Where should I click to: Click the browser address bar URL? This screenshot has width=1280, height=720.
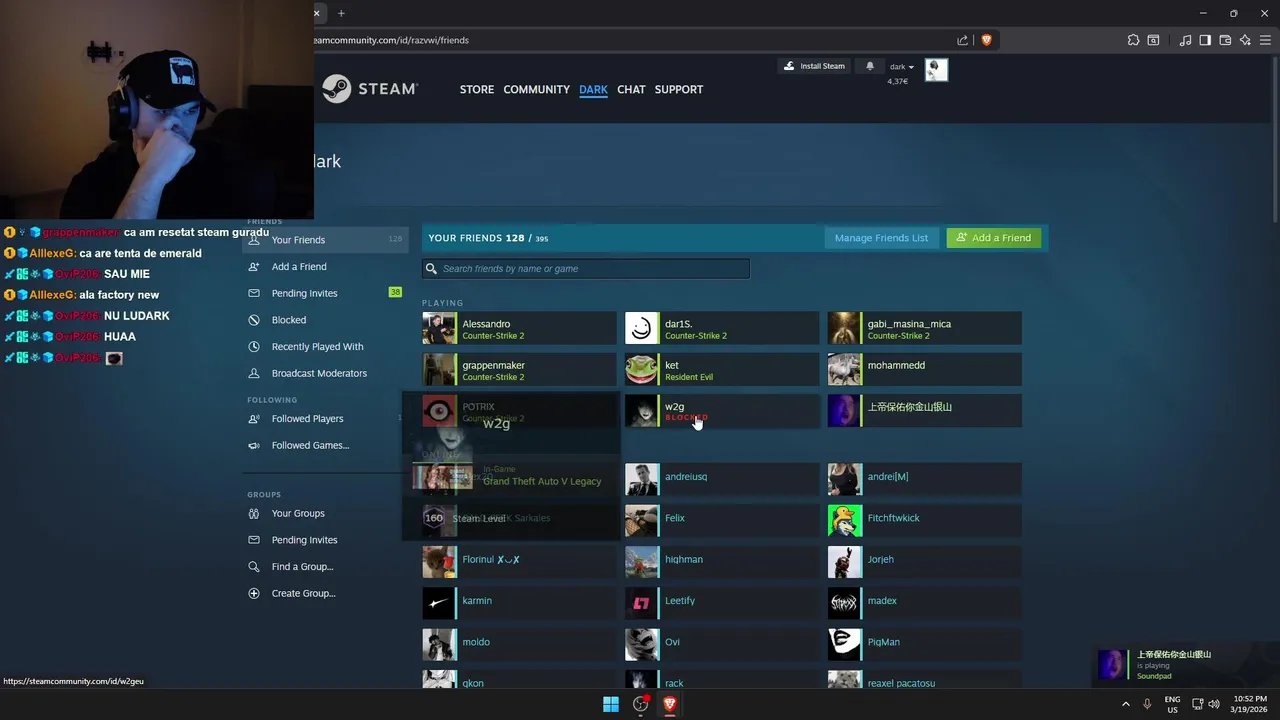[391, 40]
